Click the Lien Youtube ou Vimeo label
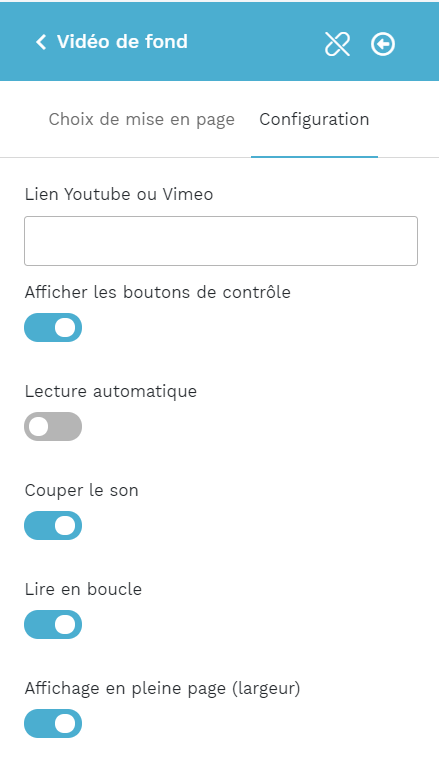 coord(119,194)
